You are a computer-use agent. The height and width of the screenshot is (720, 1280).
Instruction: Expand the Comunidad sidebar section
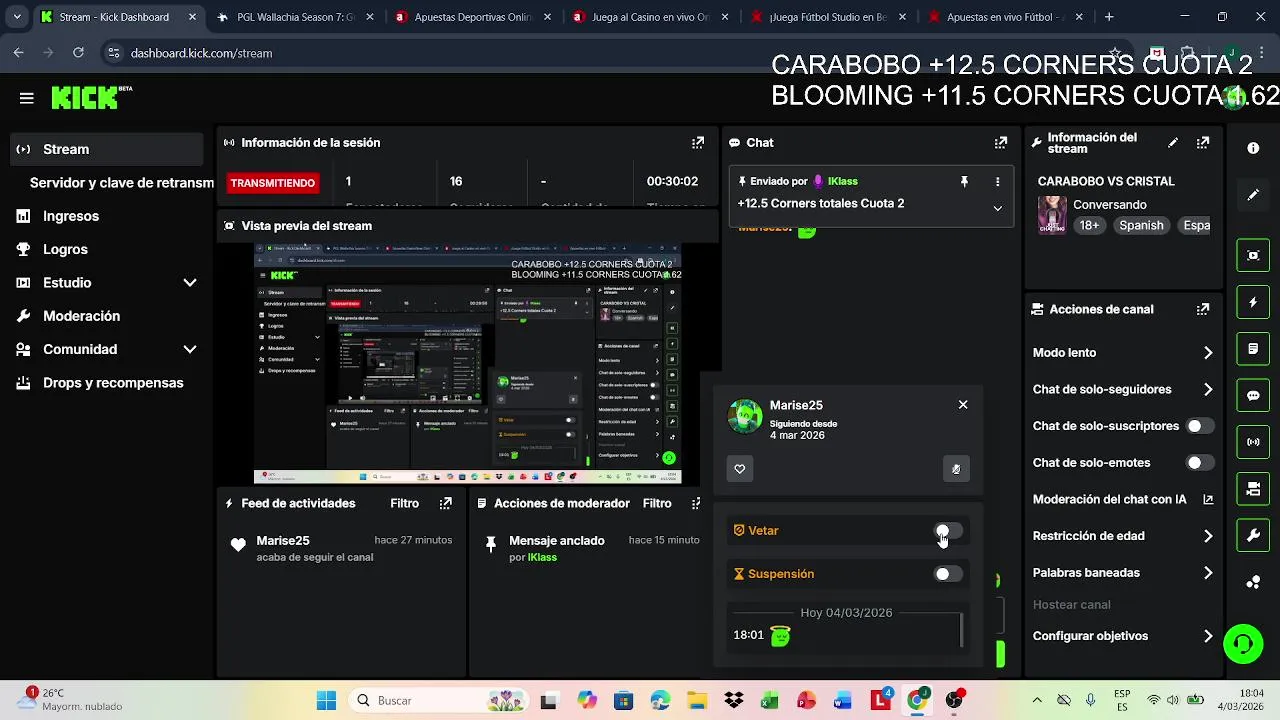190,349
